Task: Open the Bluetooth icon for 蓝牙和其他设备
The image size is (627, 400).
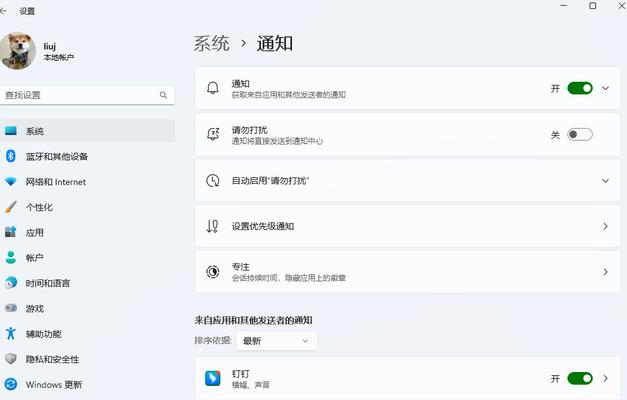Action: [11, 156]
